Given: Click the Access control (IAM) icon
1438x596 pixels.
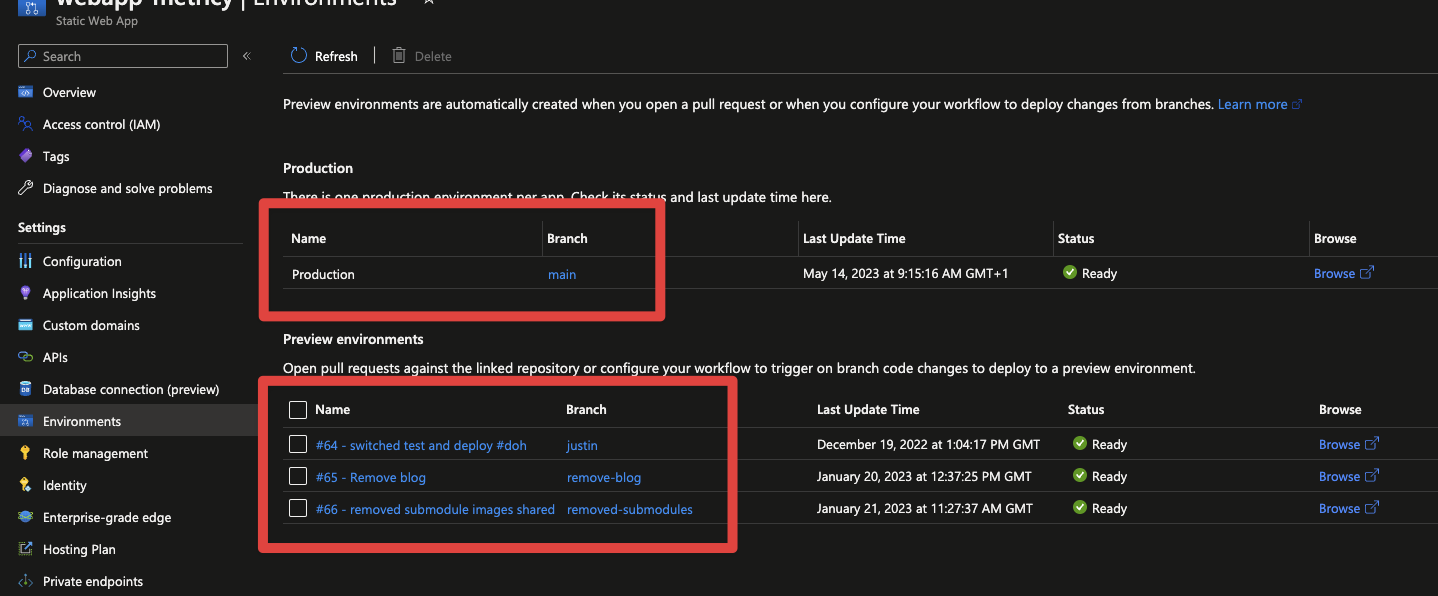Looking at the screenshot, I should coord(26,124).
